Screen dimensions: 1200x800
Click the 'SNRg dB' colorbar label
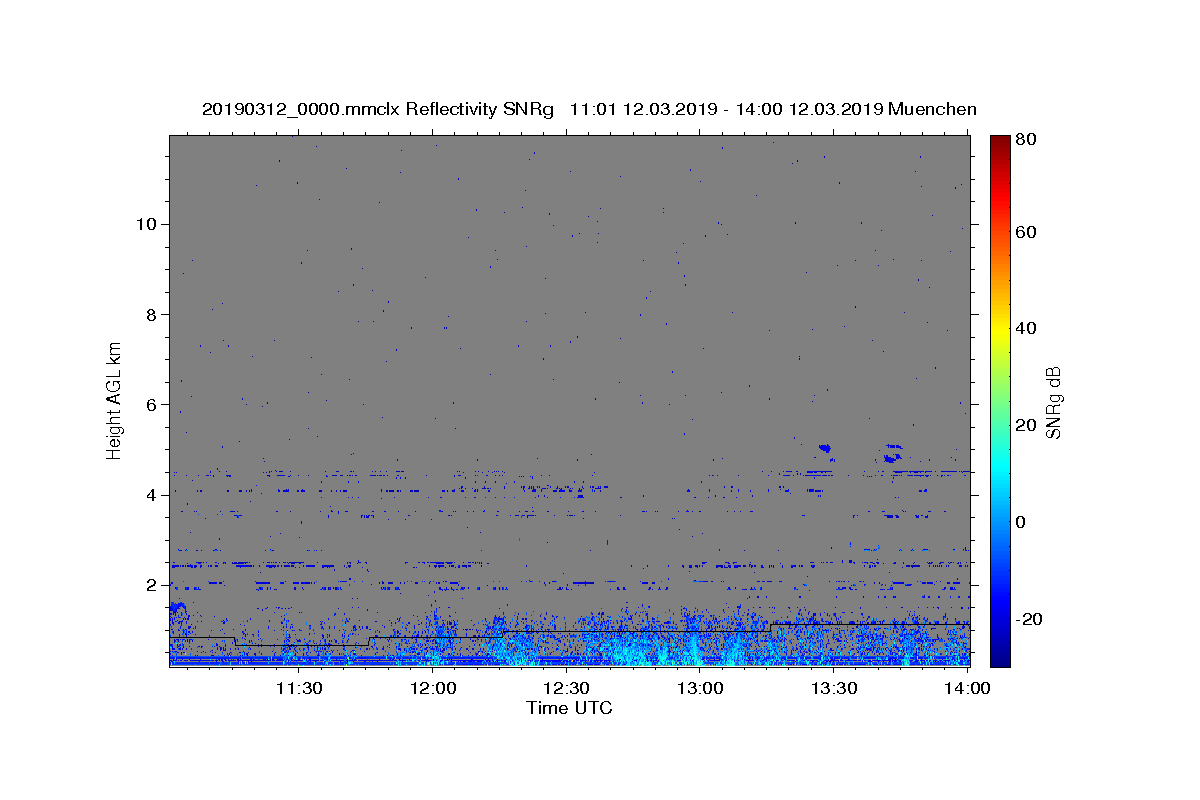pyautogui.click(x=1053, y=402)
